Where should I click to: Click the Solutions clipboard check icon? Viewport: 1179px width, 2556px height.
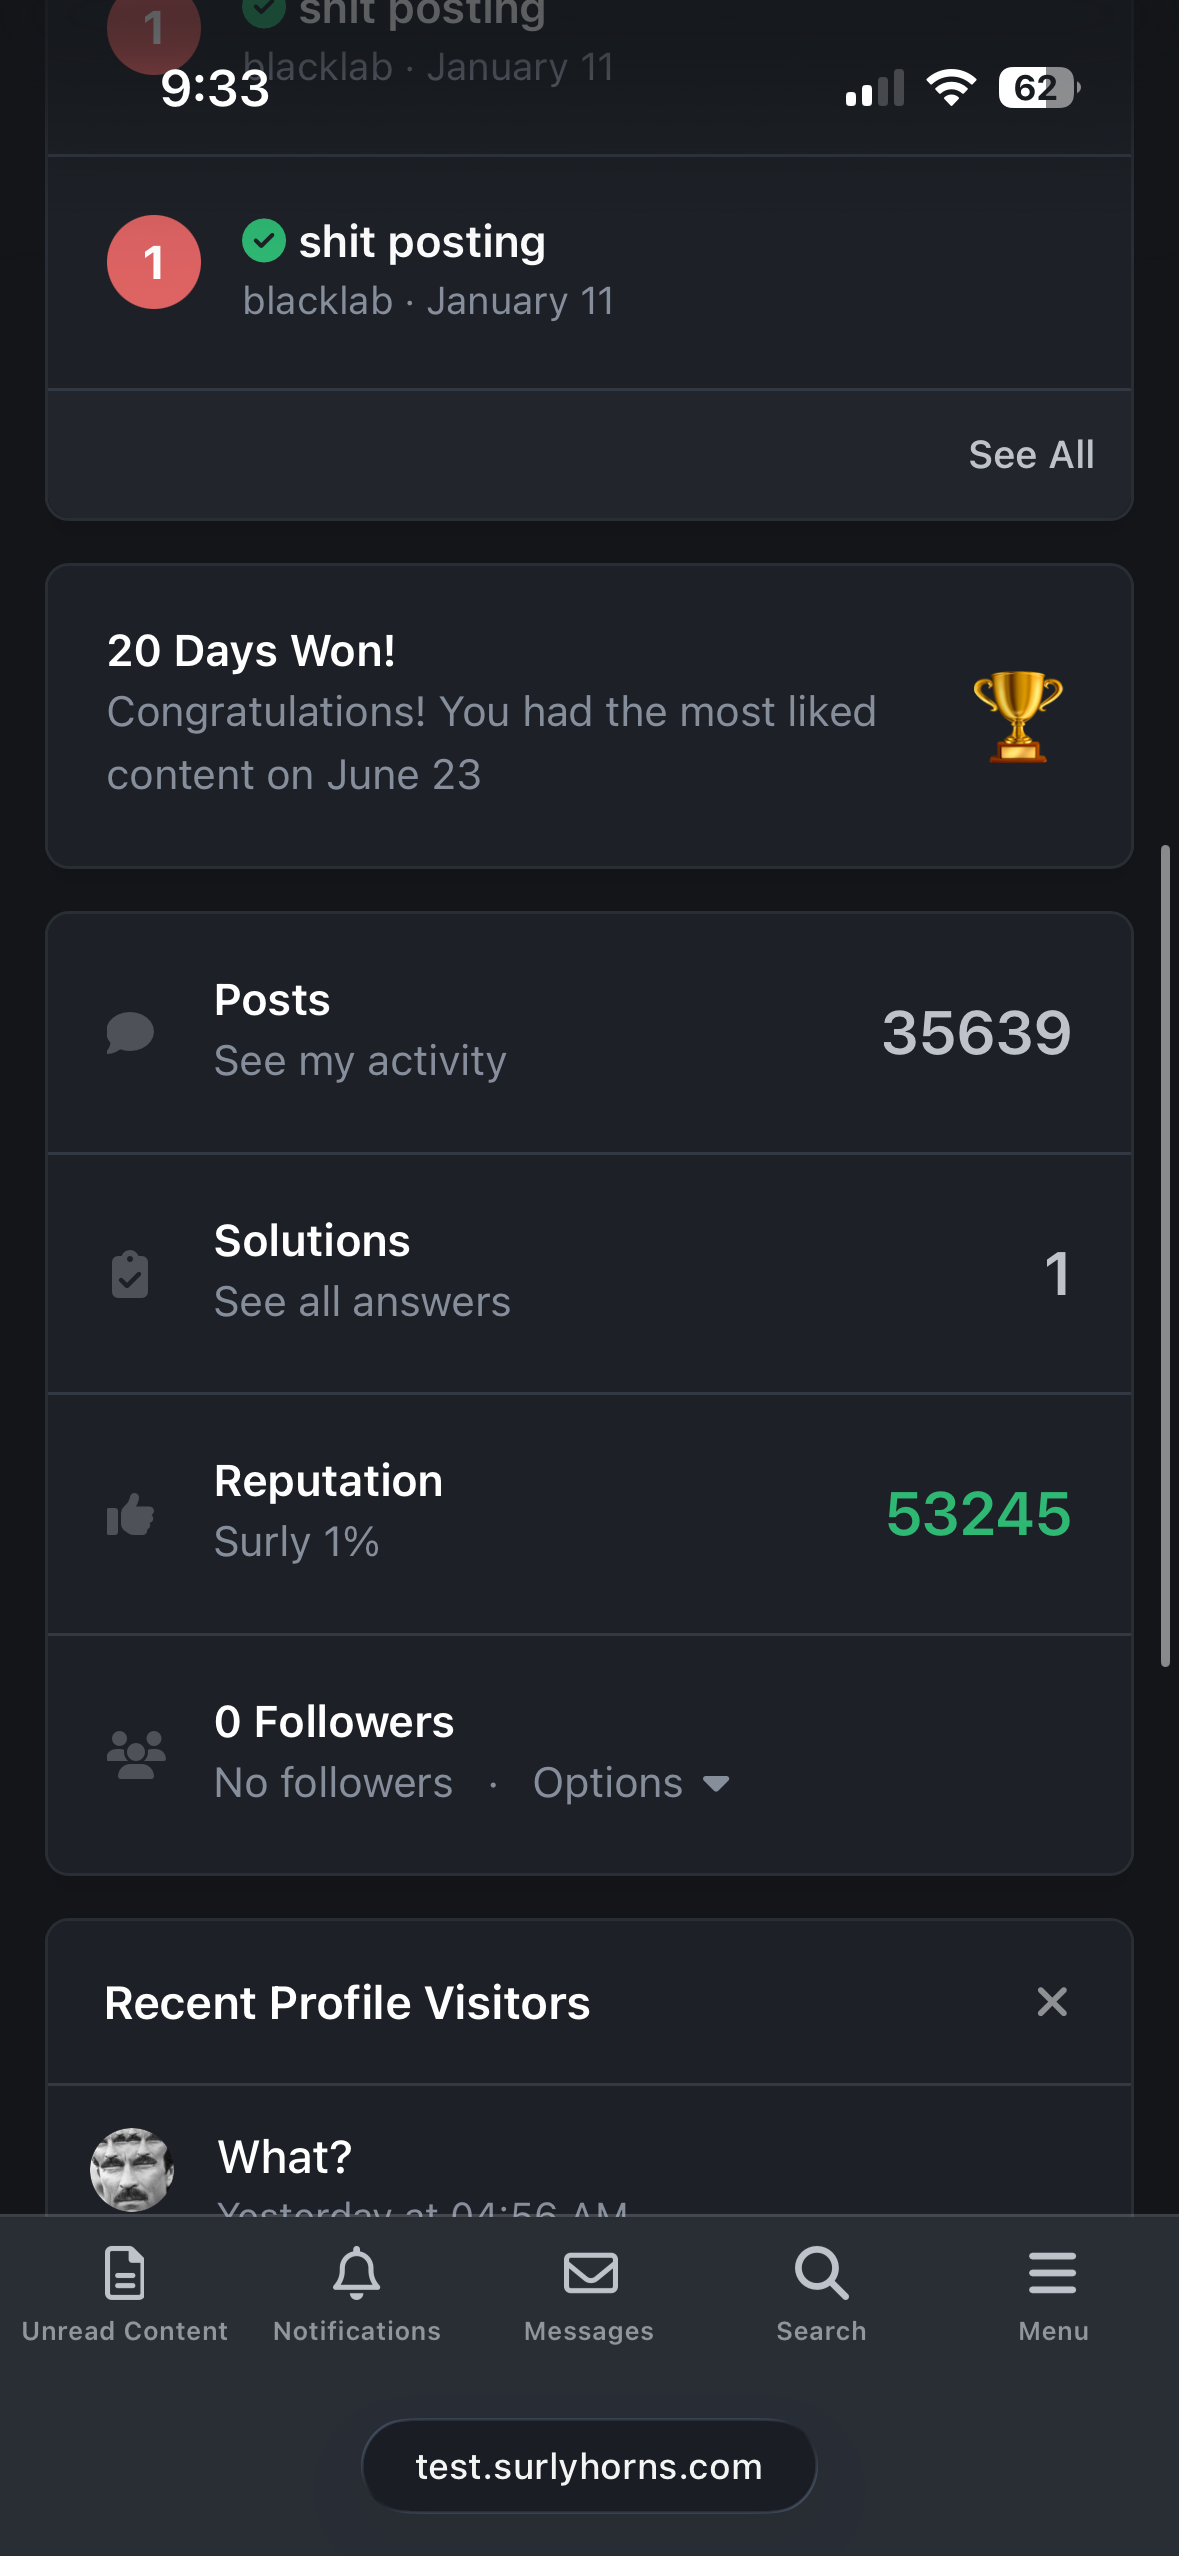pyautogui.click(x=130, y=1274)
